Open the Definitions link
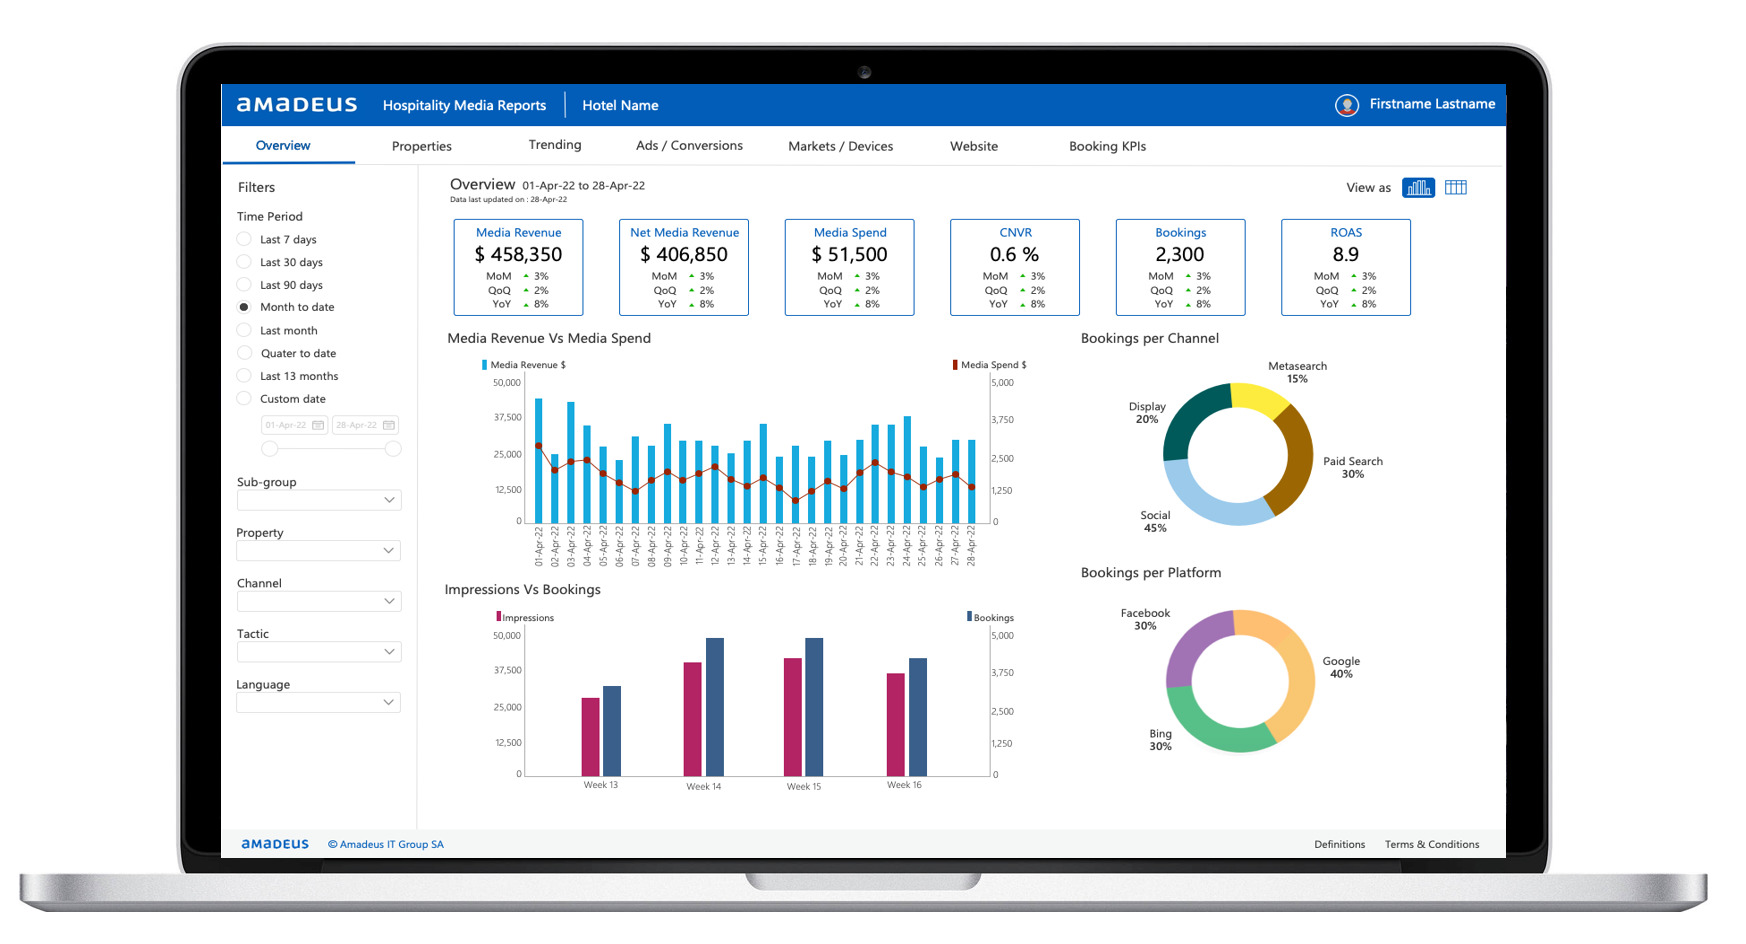 pos(1339,844)
